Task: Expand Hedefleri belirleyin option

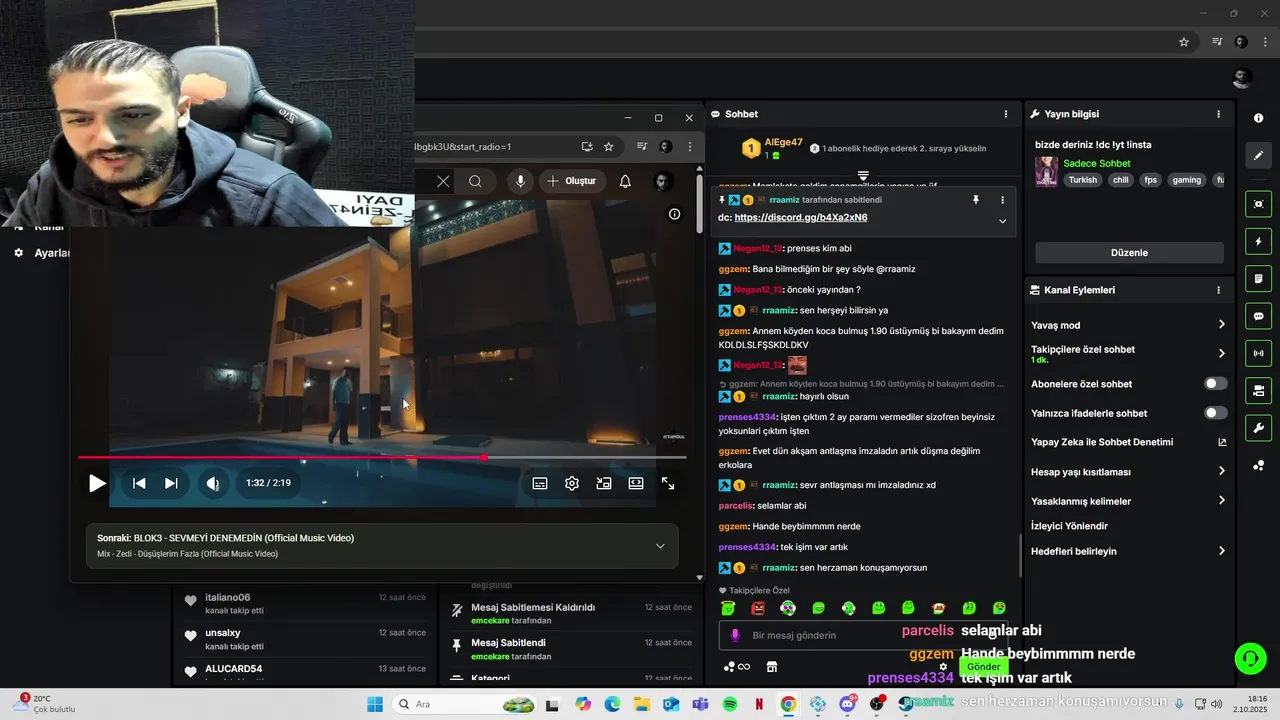Action: tap(1129, 551)
